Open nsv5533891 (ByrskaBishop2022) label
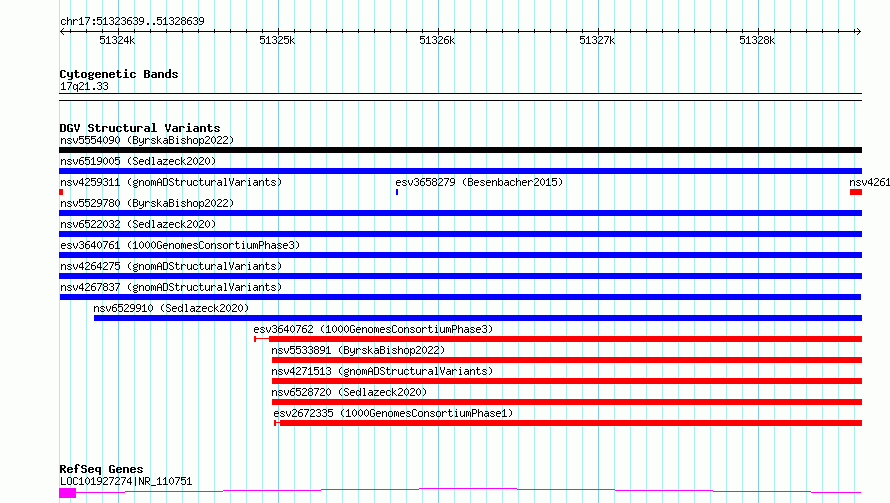Screen dimensions: 890x503 coord(358,350)
